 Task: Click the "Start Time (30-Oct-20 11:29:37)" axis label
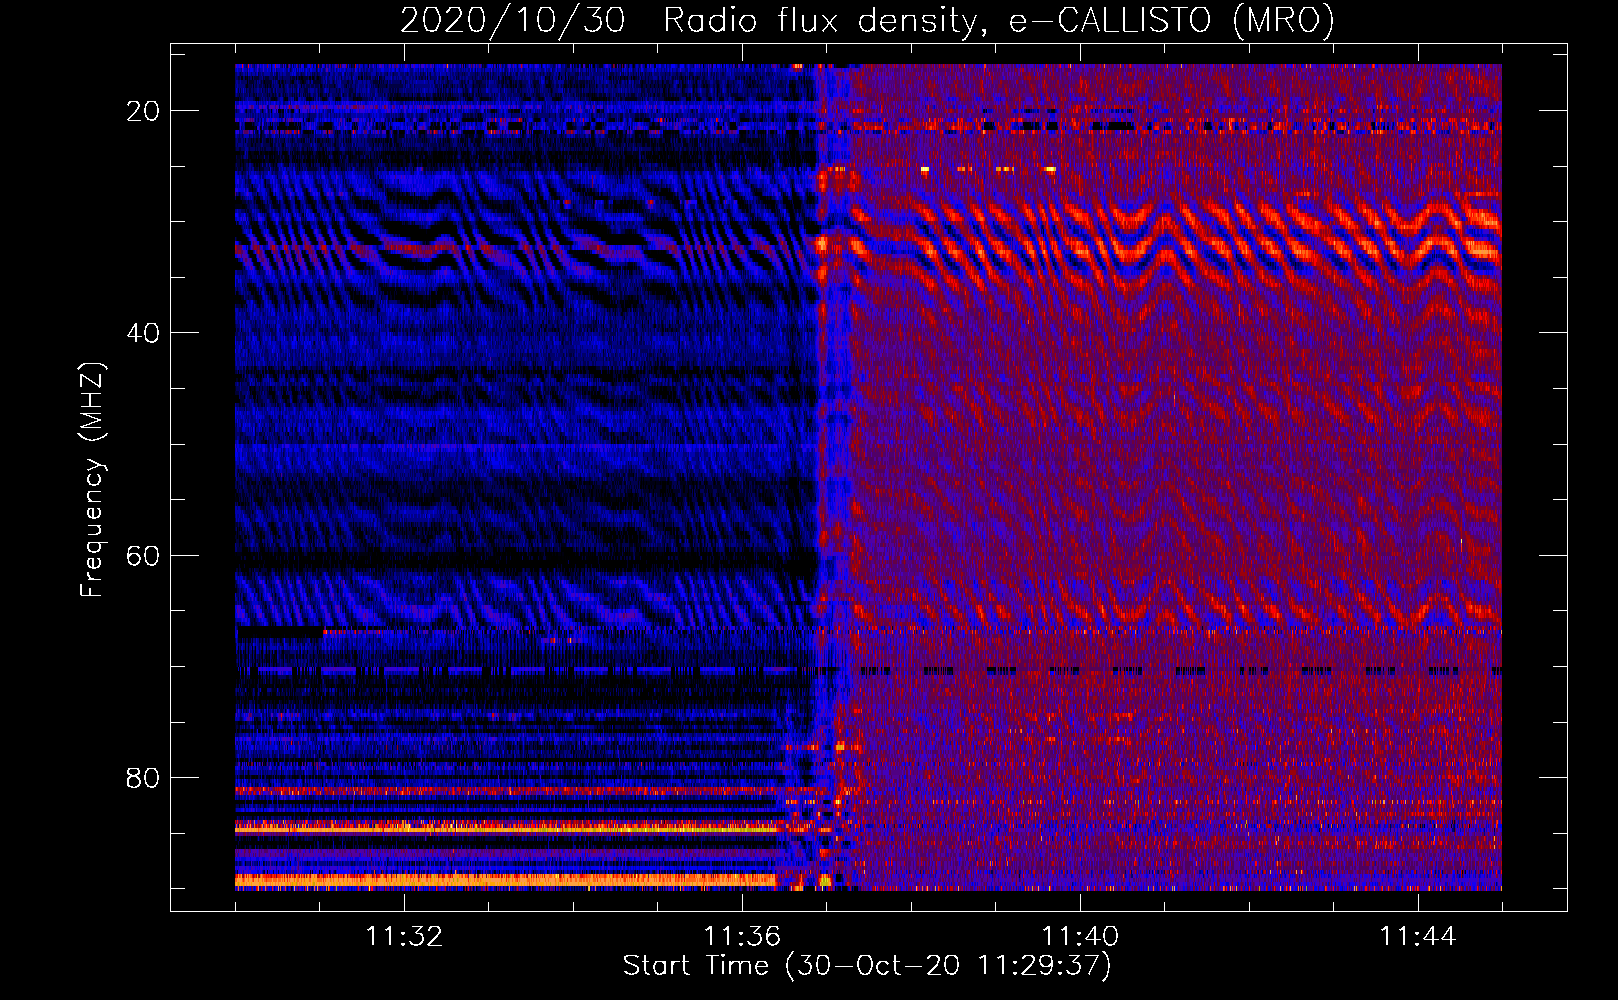[867, 966]
